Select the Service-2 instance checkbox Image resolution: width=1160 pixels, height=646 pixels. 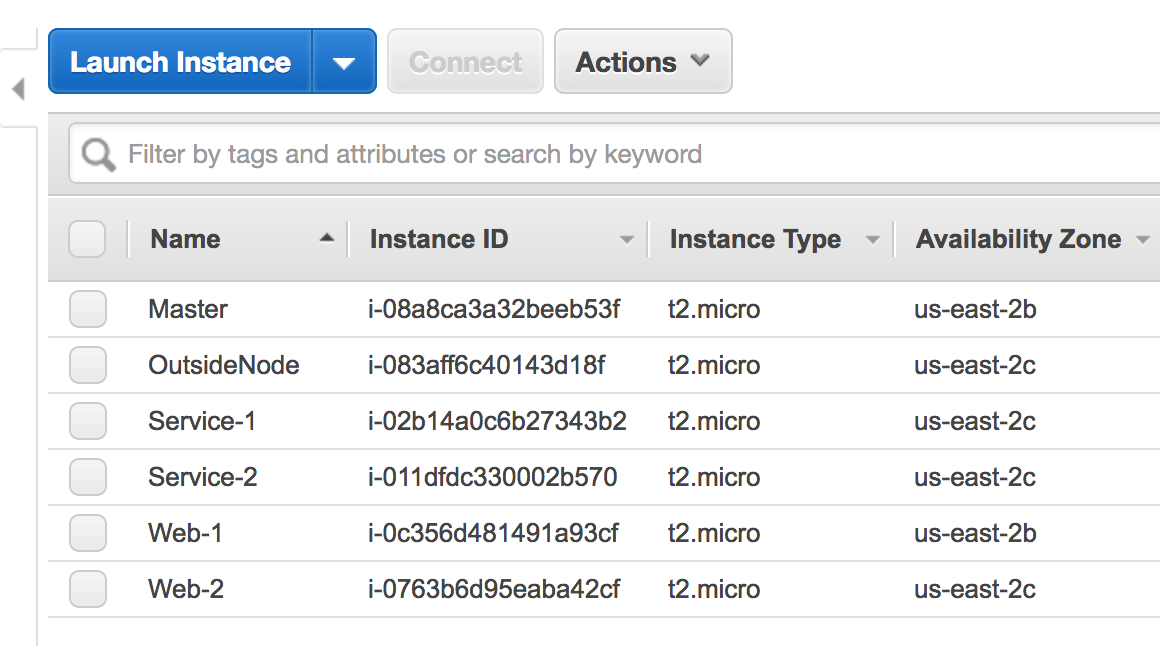coord(88,478)
